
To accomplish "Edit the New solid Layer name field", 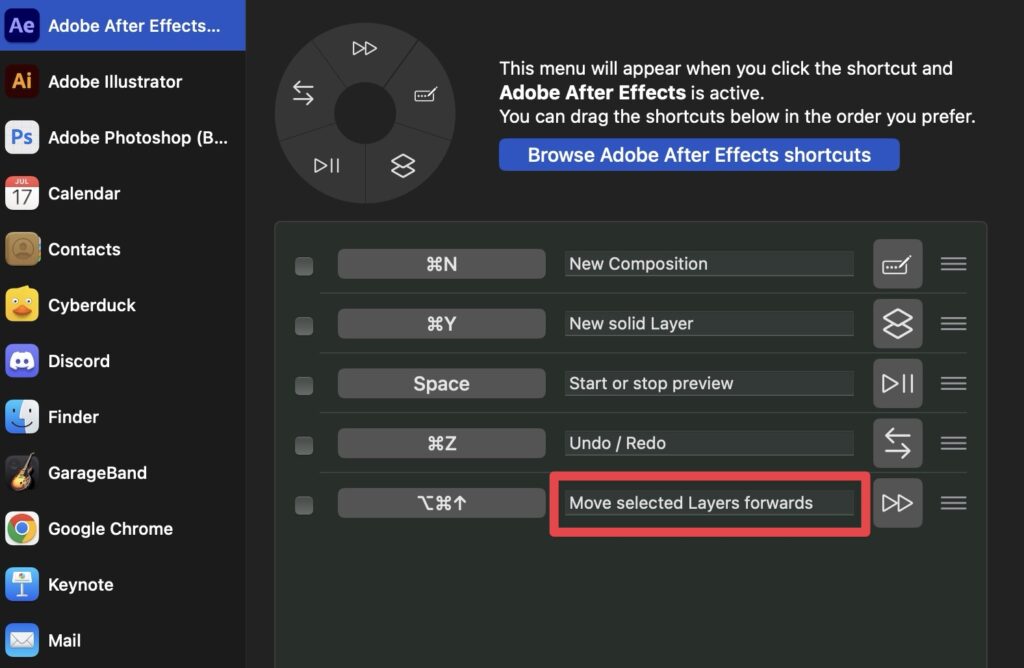I will [709, 323].
